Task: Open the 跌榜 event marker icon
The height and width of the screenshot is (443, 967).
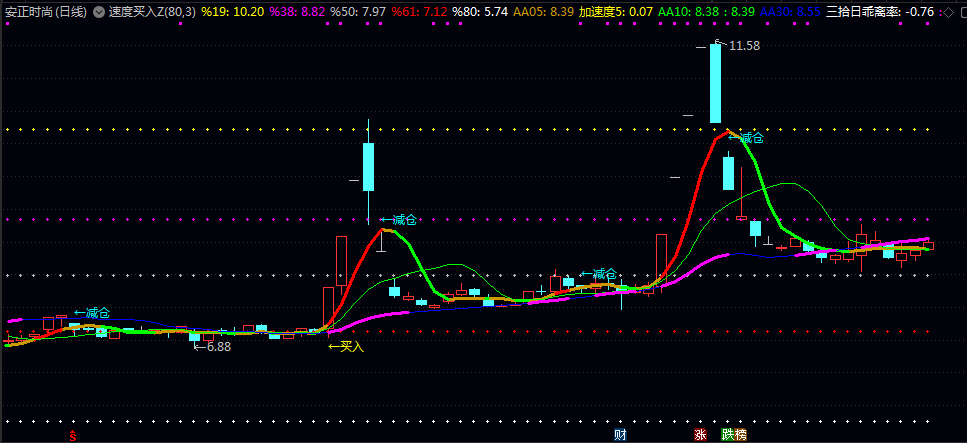Action: (734, 434)
